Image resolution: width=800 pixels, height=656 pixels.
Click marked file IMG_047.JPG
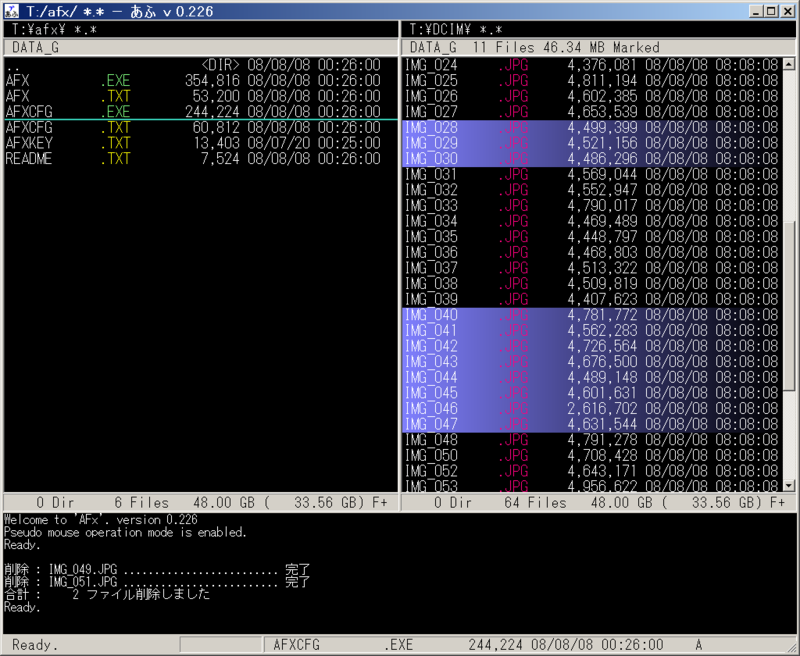point(592,424)
